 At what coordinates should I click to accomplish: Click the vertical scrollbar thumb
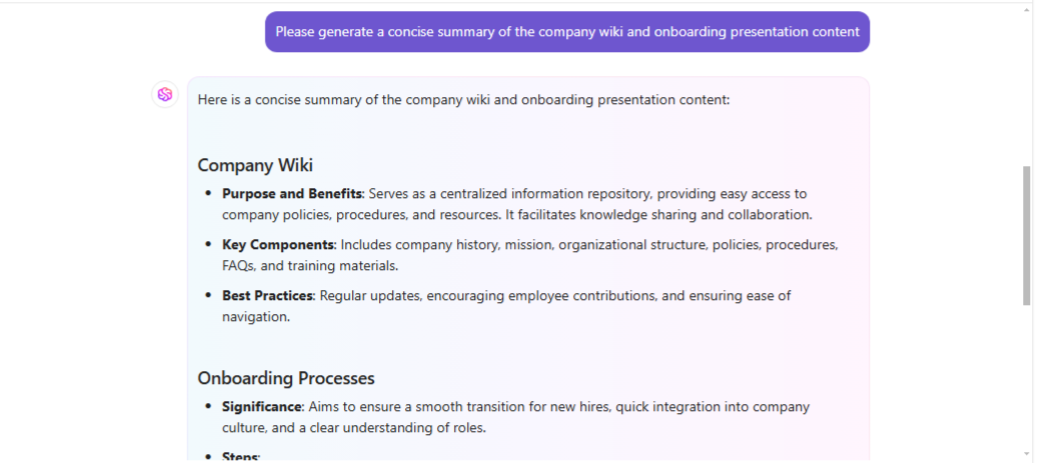(x=1026, y=235)
